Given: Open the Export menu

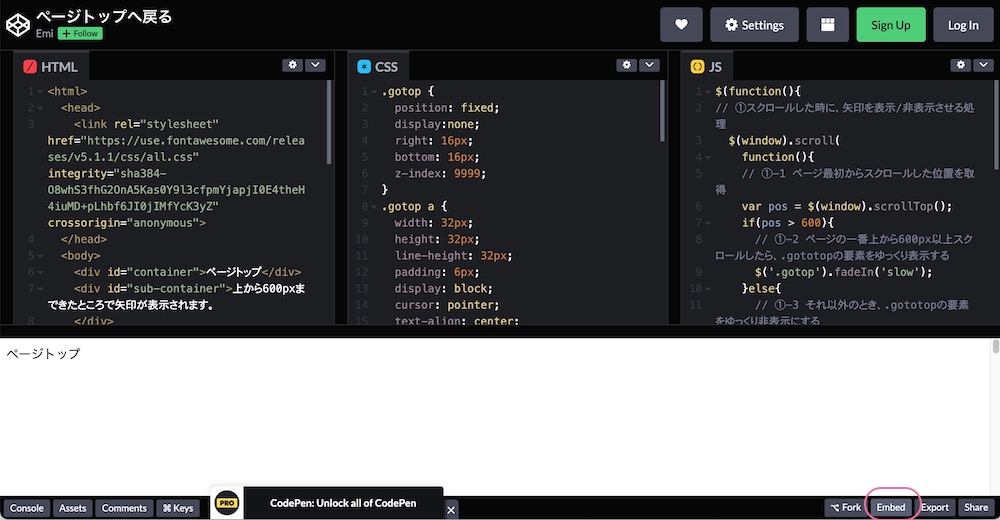Looking at the screenshot, I should 935,507.
